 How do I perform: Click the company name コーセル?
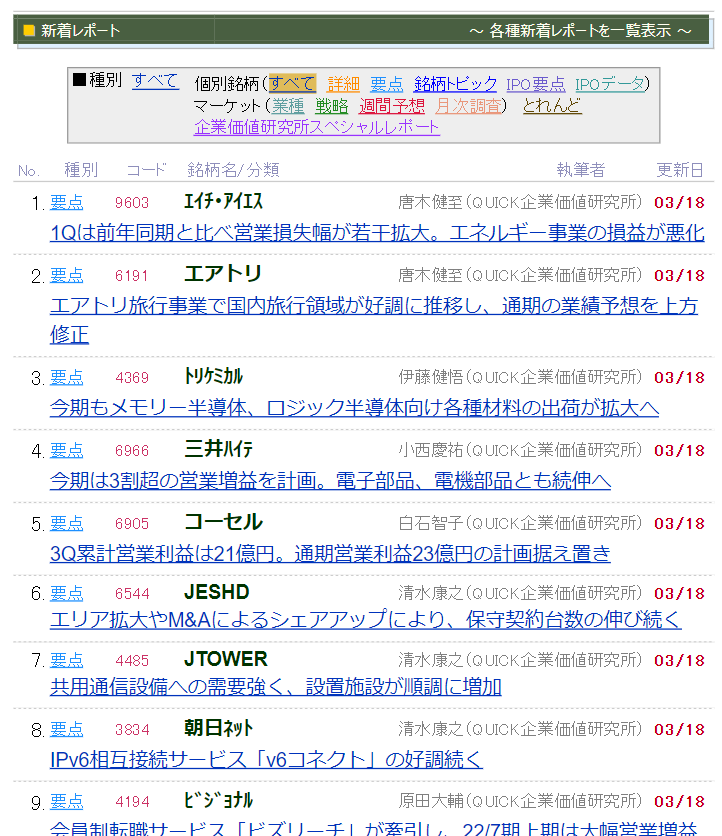point(223,522)
